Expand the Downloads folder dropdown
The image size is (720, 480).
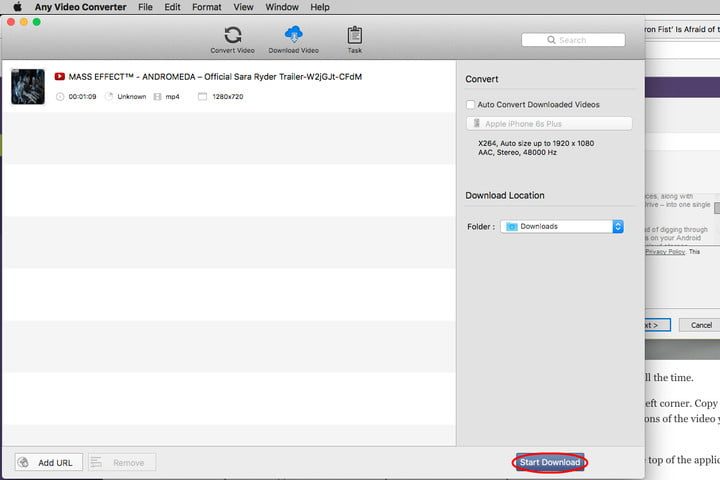coord(617,227)
